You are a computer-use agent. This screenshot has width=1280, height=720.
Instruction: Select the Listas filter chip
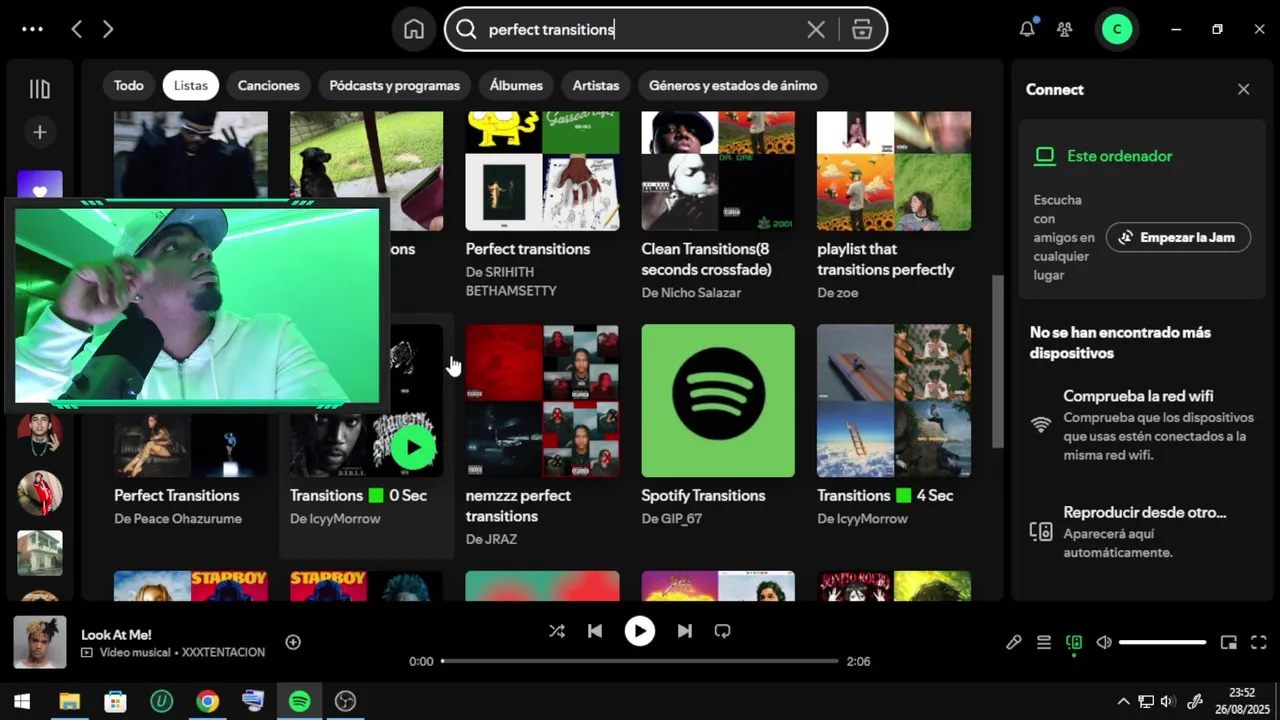point(190,85)
